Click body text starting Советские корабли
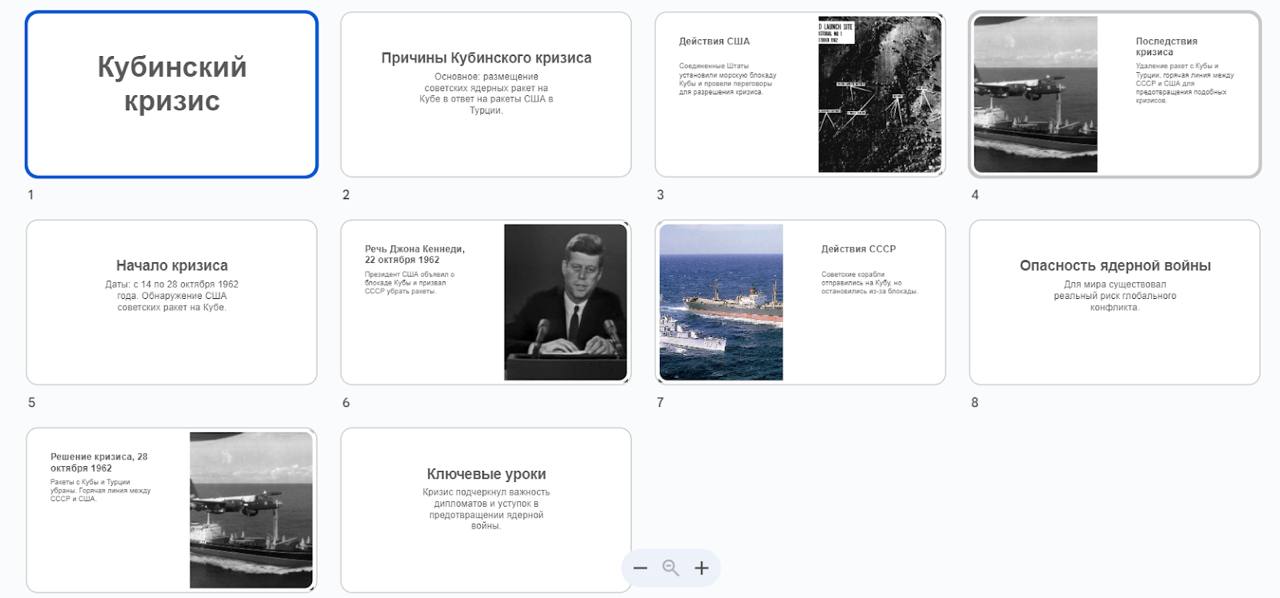 click(870, 283)
